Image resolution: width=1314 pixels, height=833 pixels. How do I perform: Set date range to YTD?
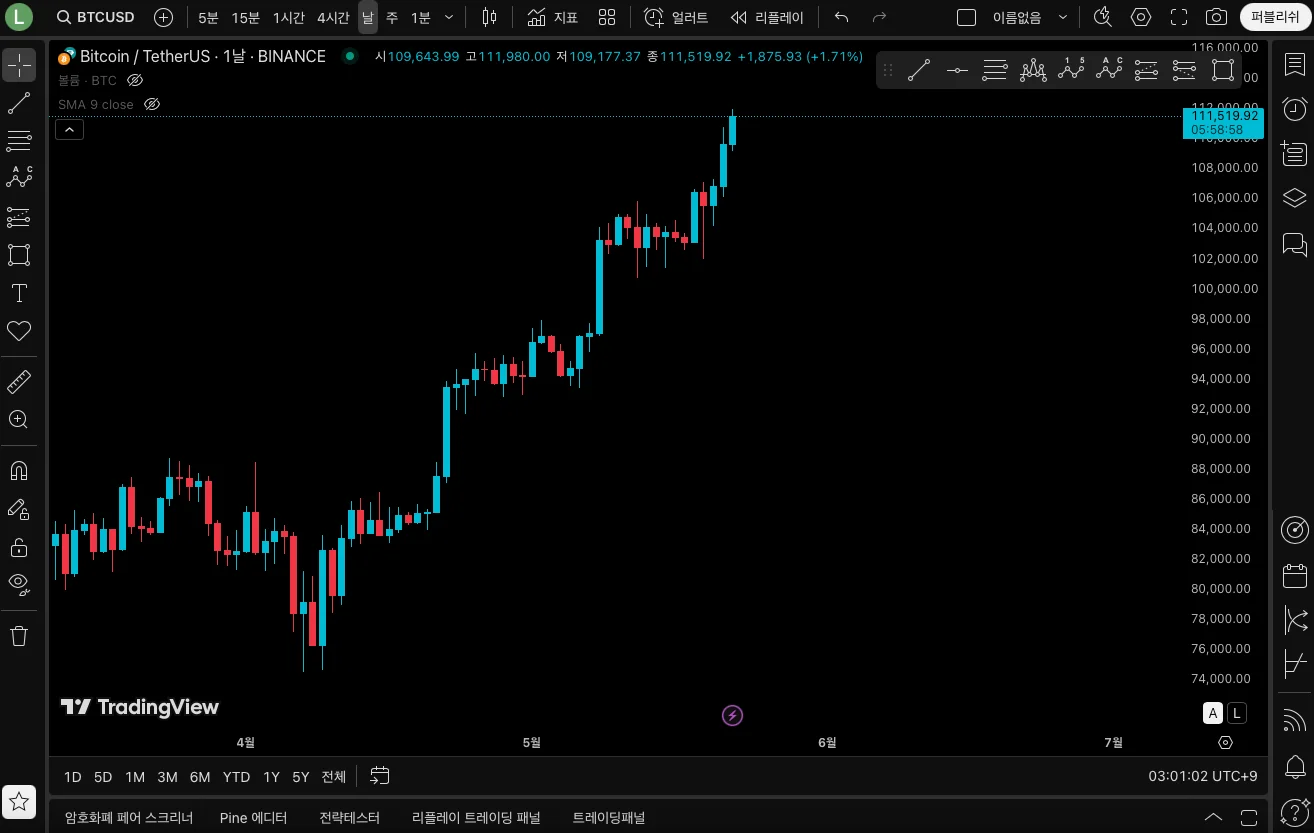(x=236, y=777)
